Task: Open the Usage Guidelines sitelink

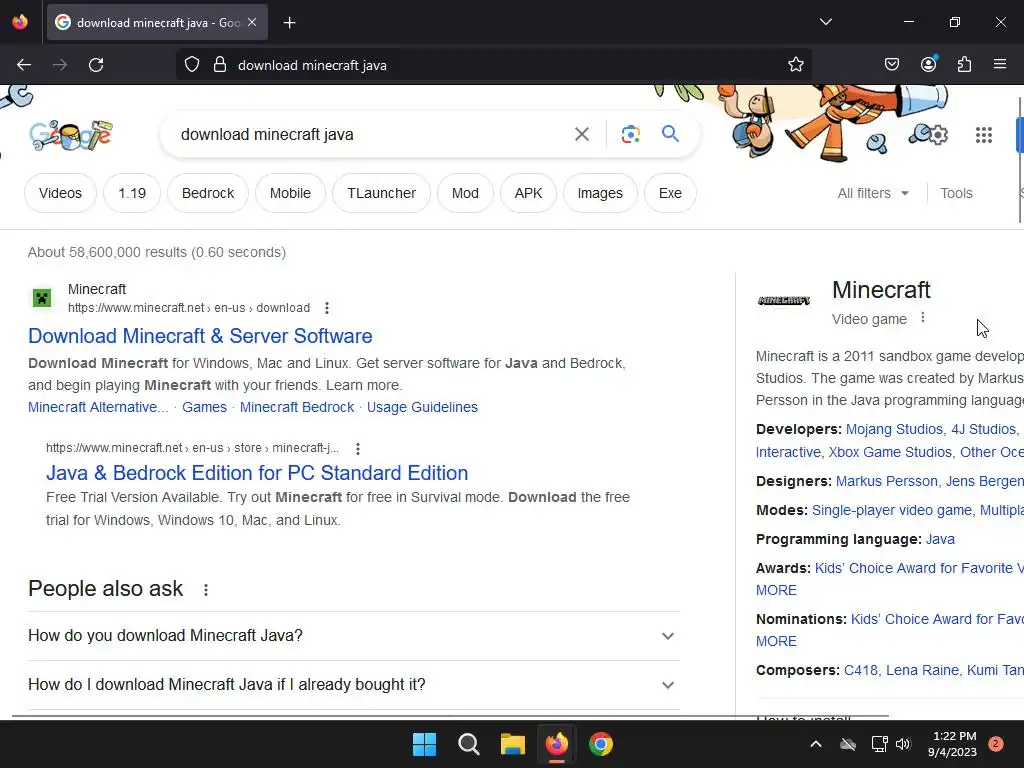Action: [422, 407]
